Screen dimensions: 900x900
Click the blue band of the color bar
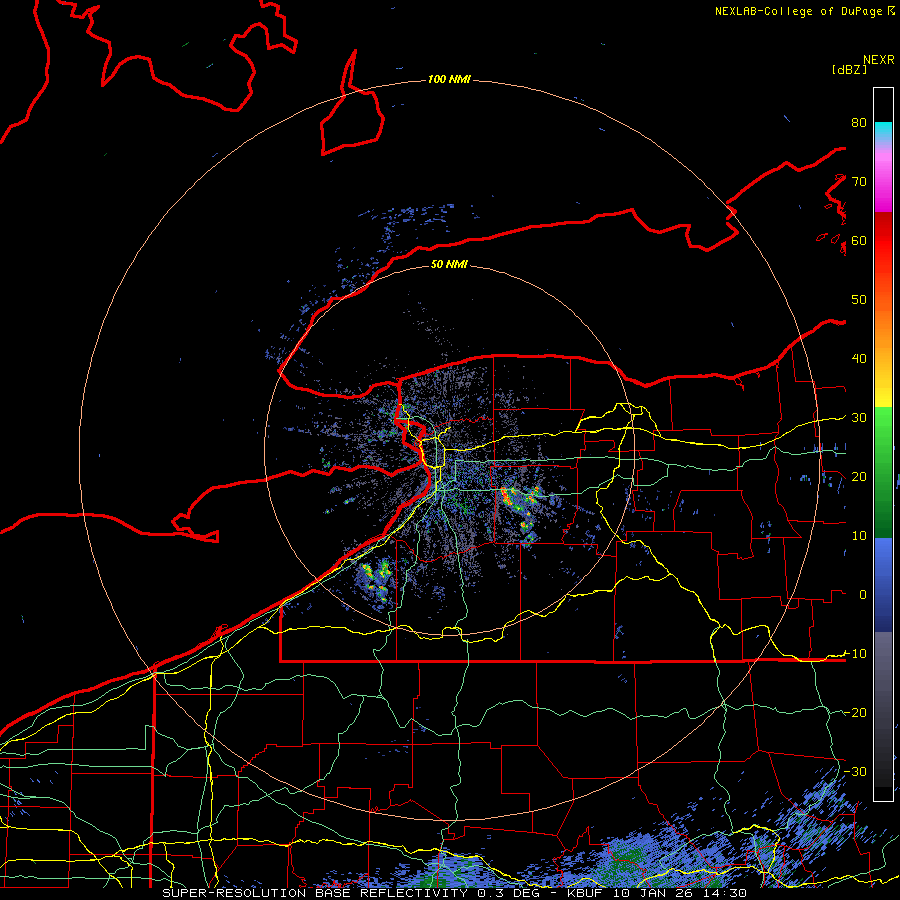pos(883,584)
